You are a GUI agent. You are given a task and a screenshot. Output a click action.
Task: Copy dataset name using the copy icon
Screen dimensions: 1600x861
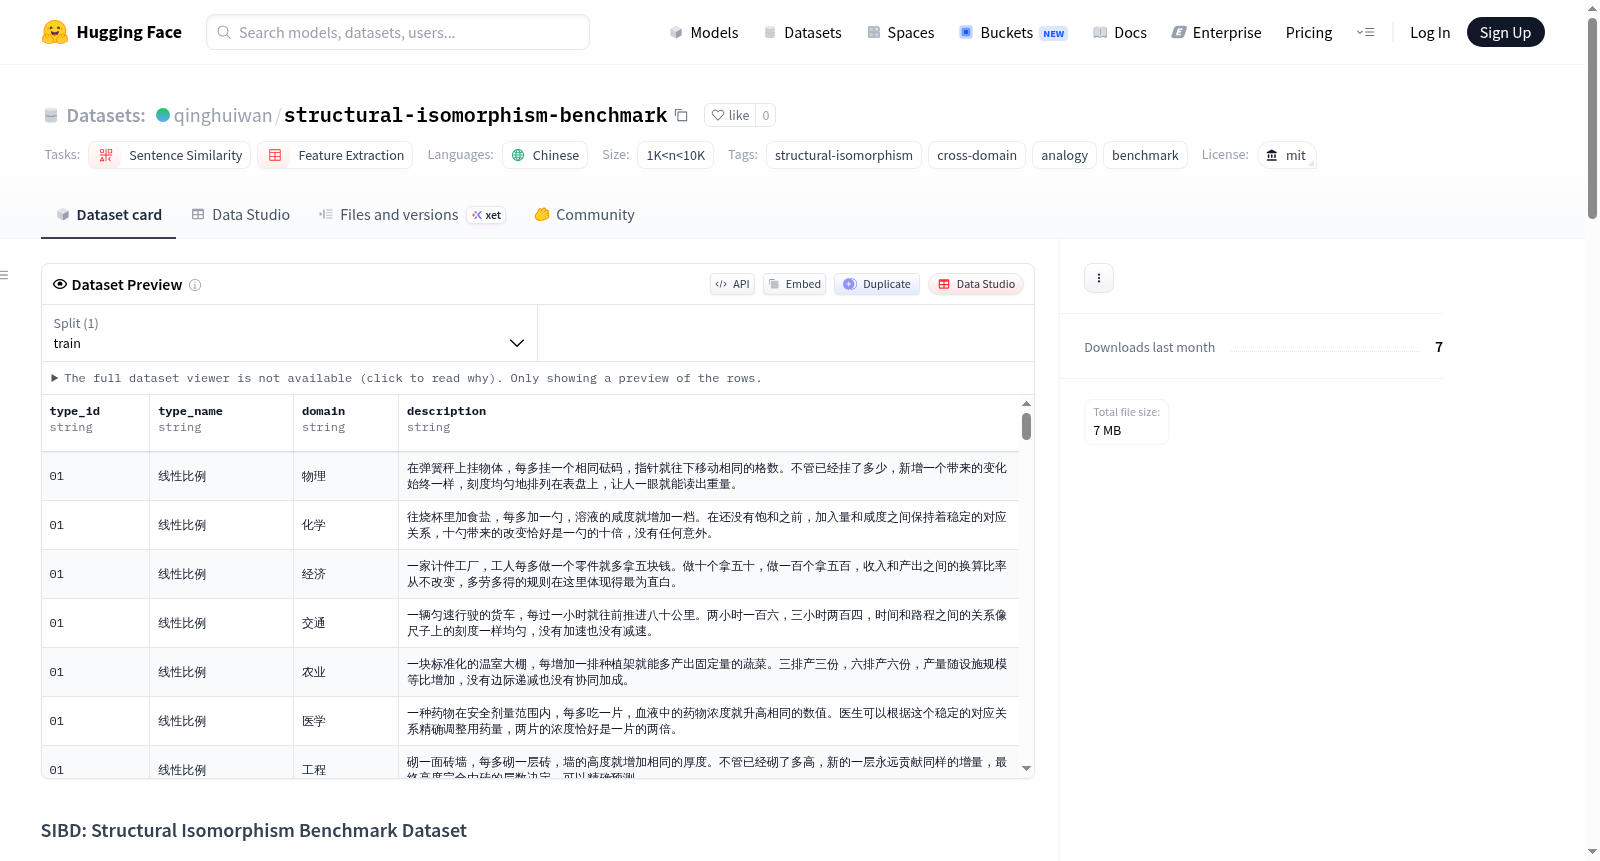[681, 115]
